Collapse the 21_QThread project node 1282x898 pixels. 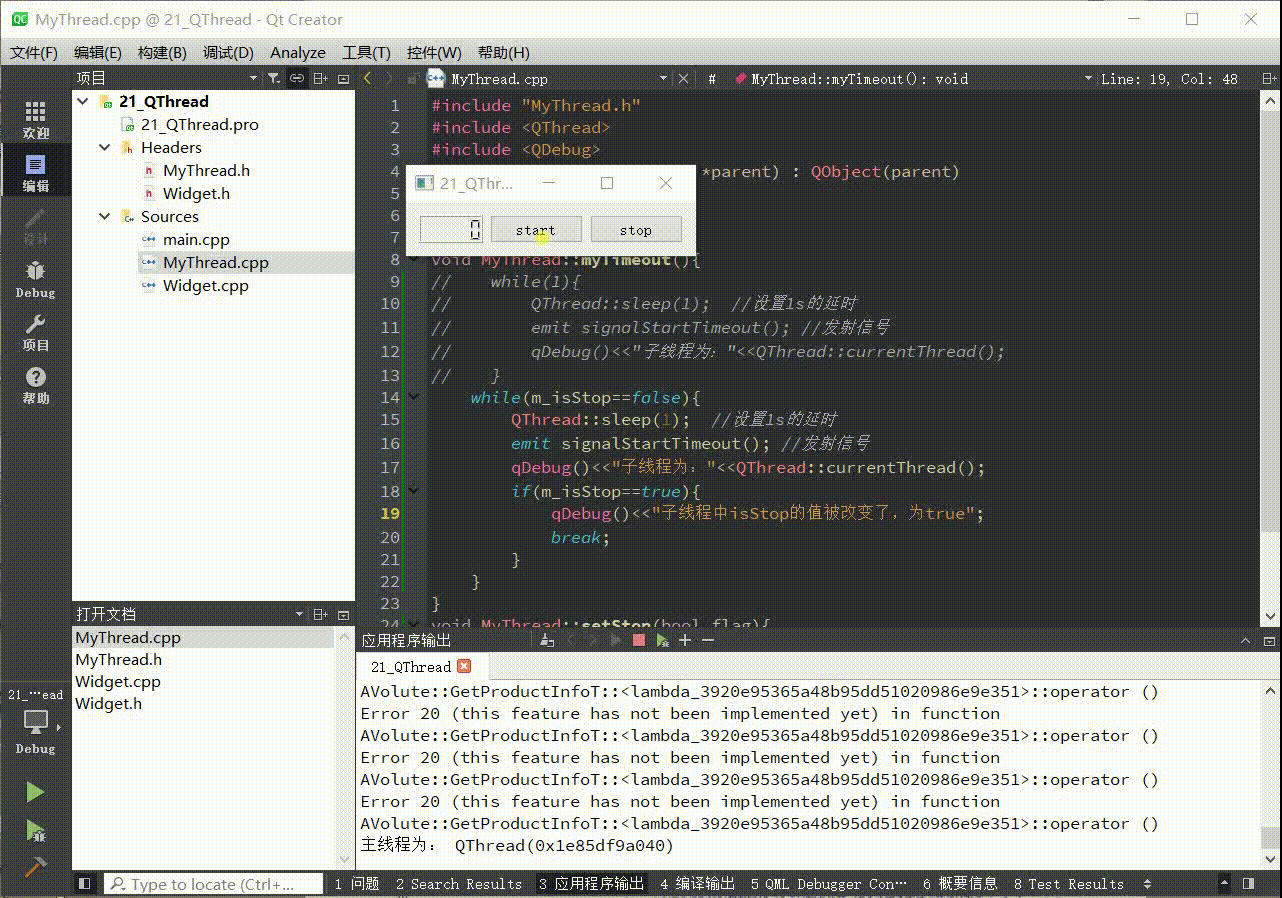pos(83,101)
